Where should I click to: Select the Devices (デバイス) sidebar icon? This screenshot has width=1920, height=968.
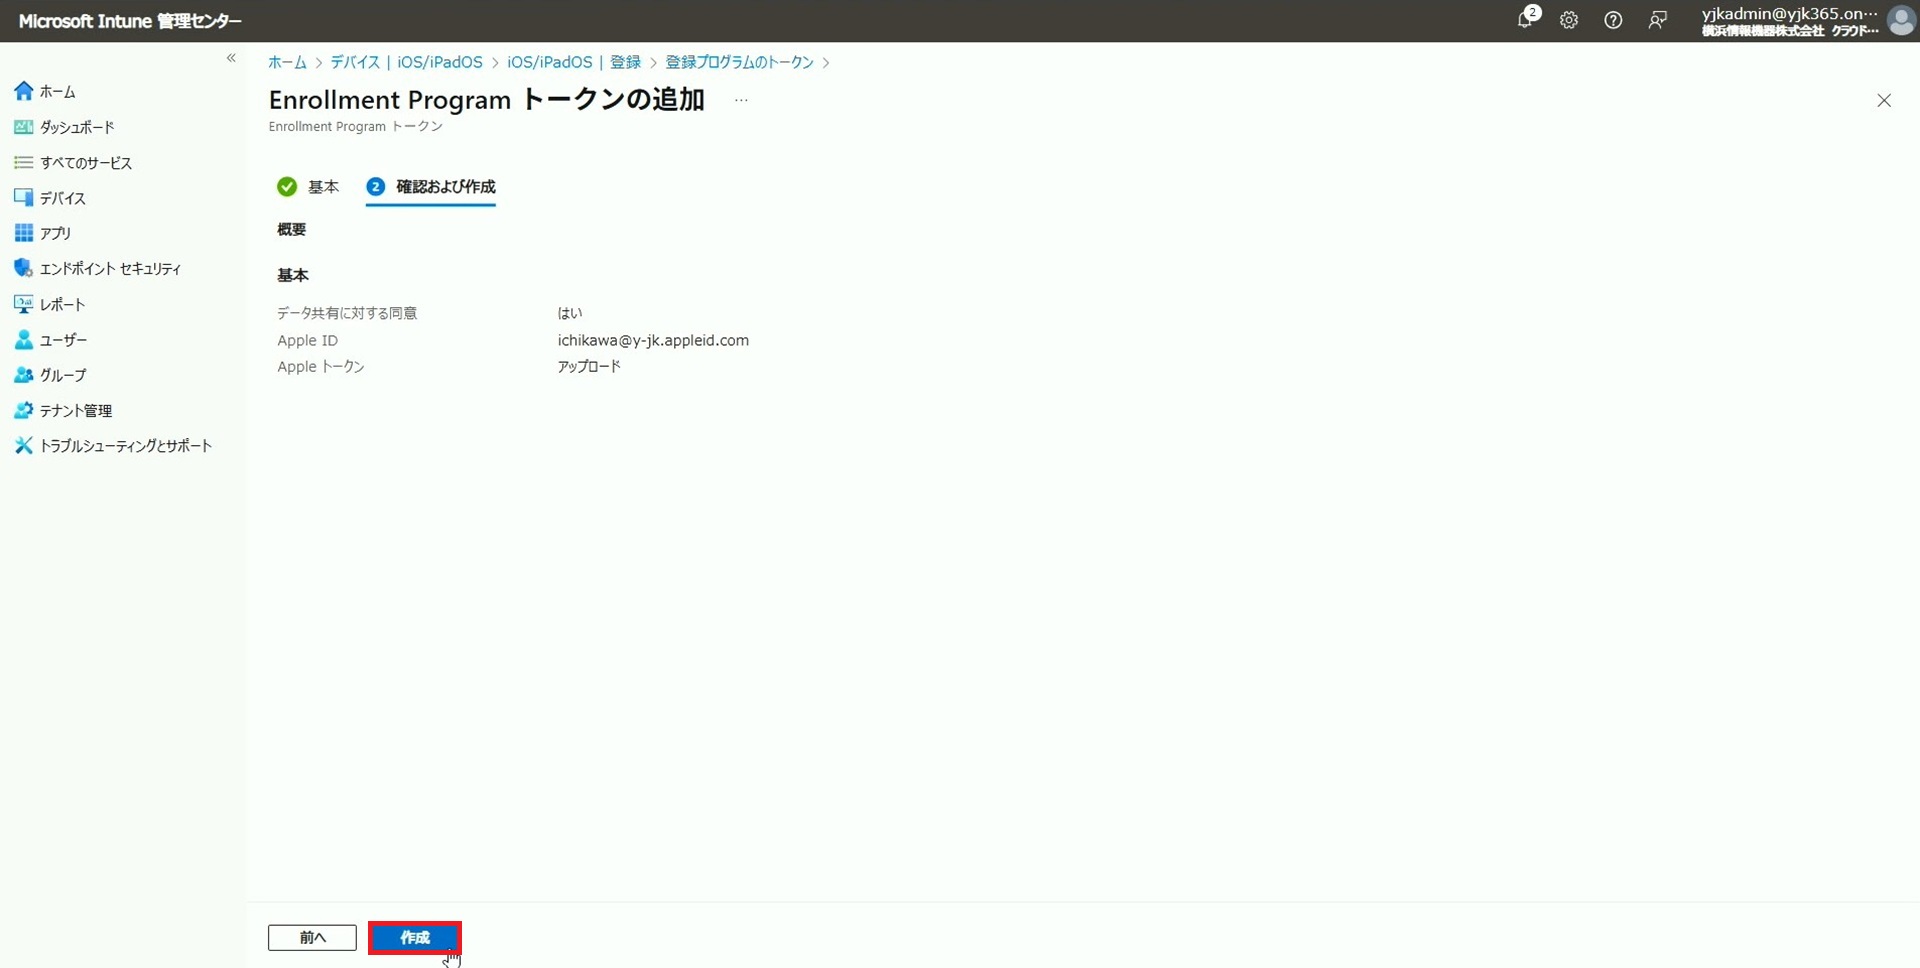(x=24, y=198)
